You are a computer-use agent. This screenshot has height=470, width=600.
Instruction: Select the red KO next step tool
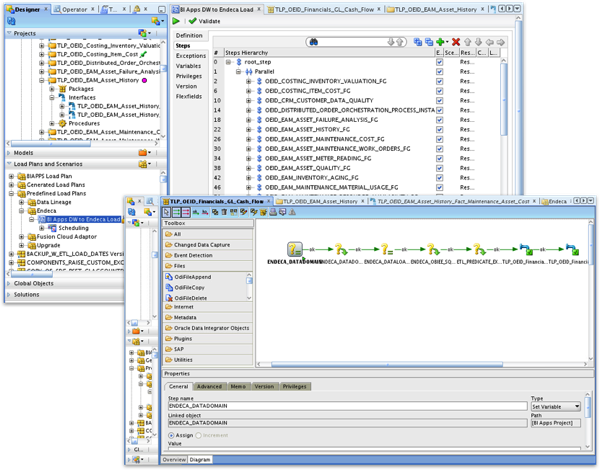coord(186,212)
